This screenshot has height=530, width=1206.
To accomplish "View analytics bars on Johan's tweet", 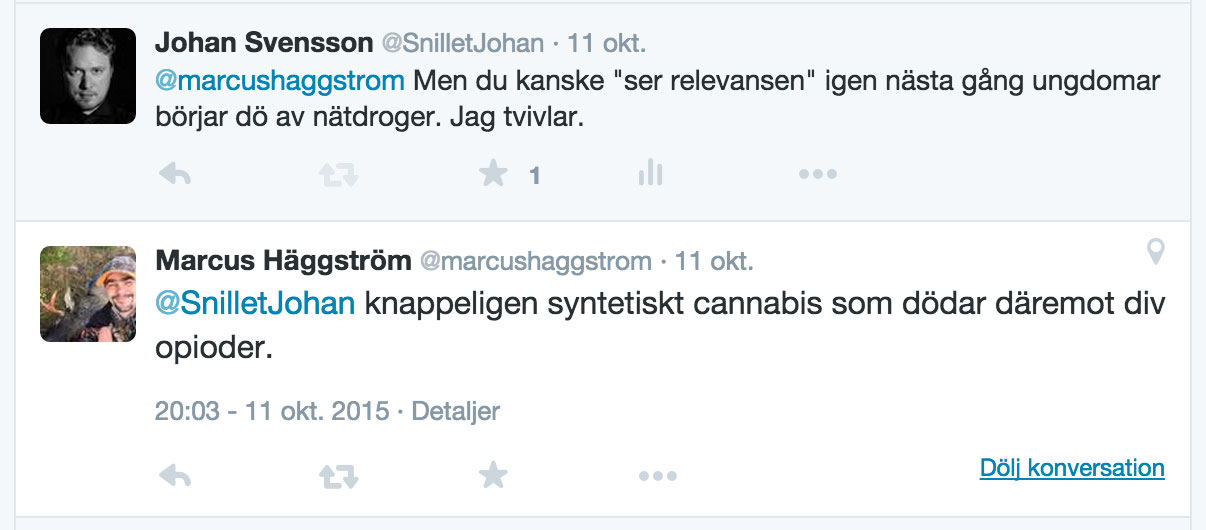I will pyautogui.click(x=650, y=174).
